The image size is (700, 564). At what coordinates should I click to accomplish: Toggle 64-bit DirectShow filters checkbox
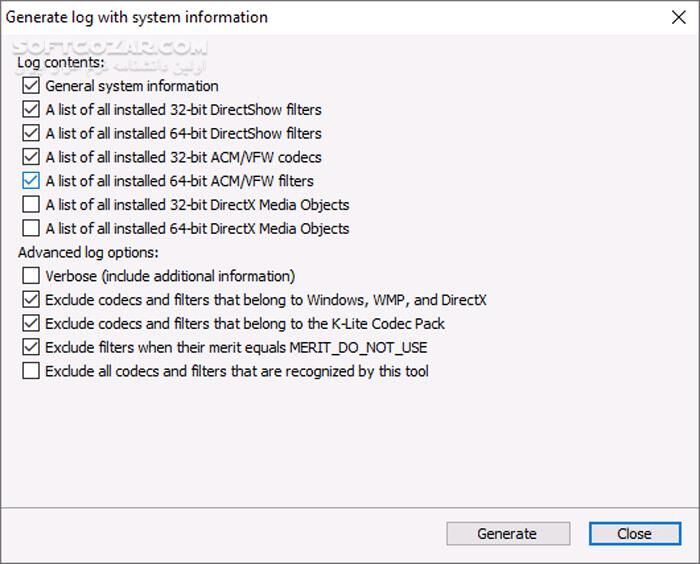pyautogui.click(x=30, y=134)
